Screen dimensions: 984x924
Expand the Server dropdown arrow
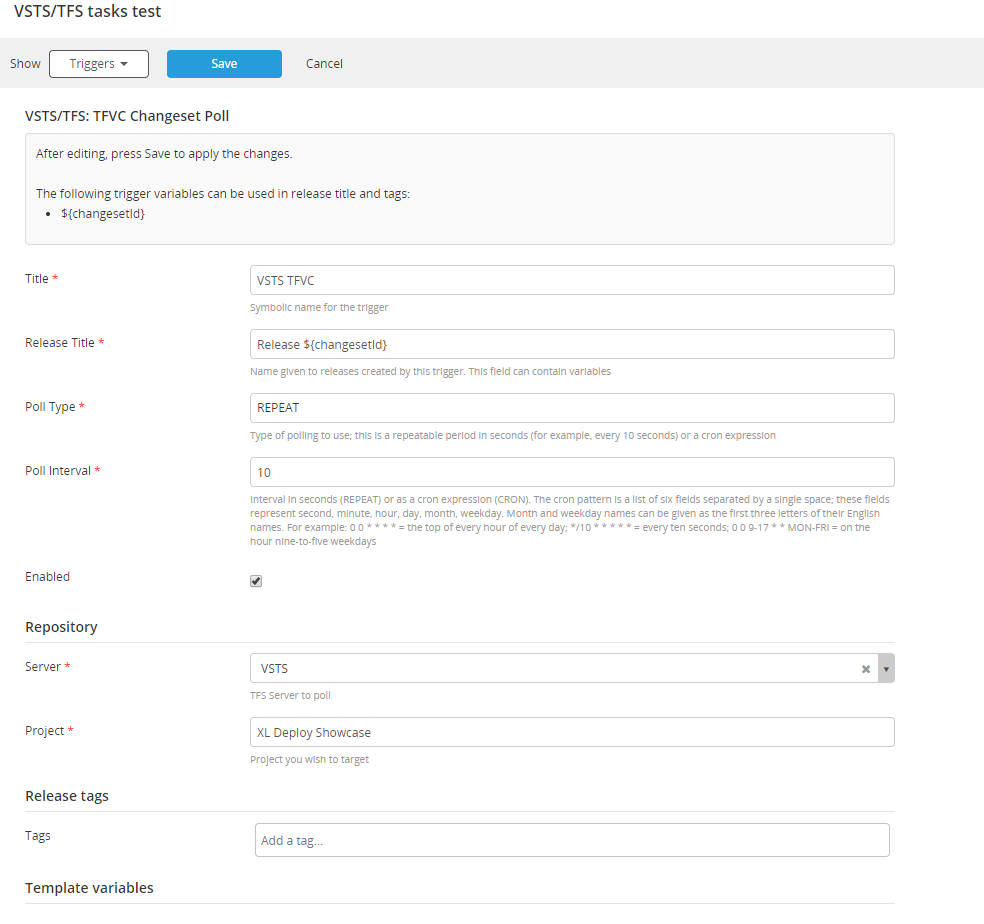pyautogui.click(x=886, y=669)
